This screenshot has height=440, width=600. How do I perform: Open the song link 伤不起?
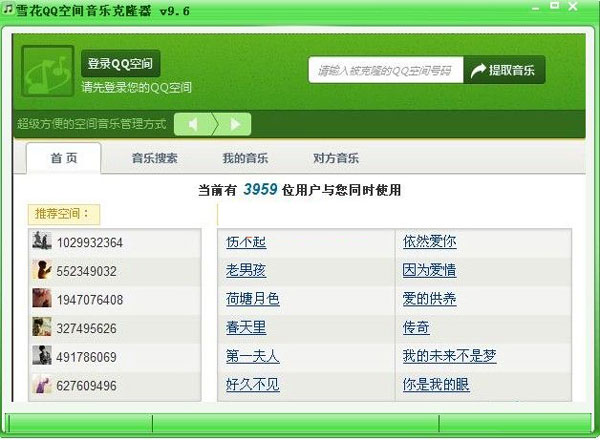click(x=246, y=242)
